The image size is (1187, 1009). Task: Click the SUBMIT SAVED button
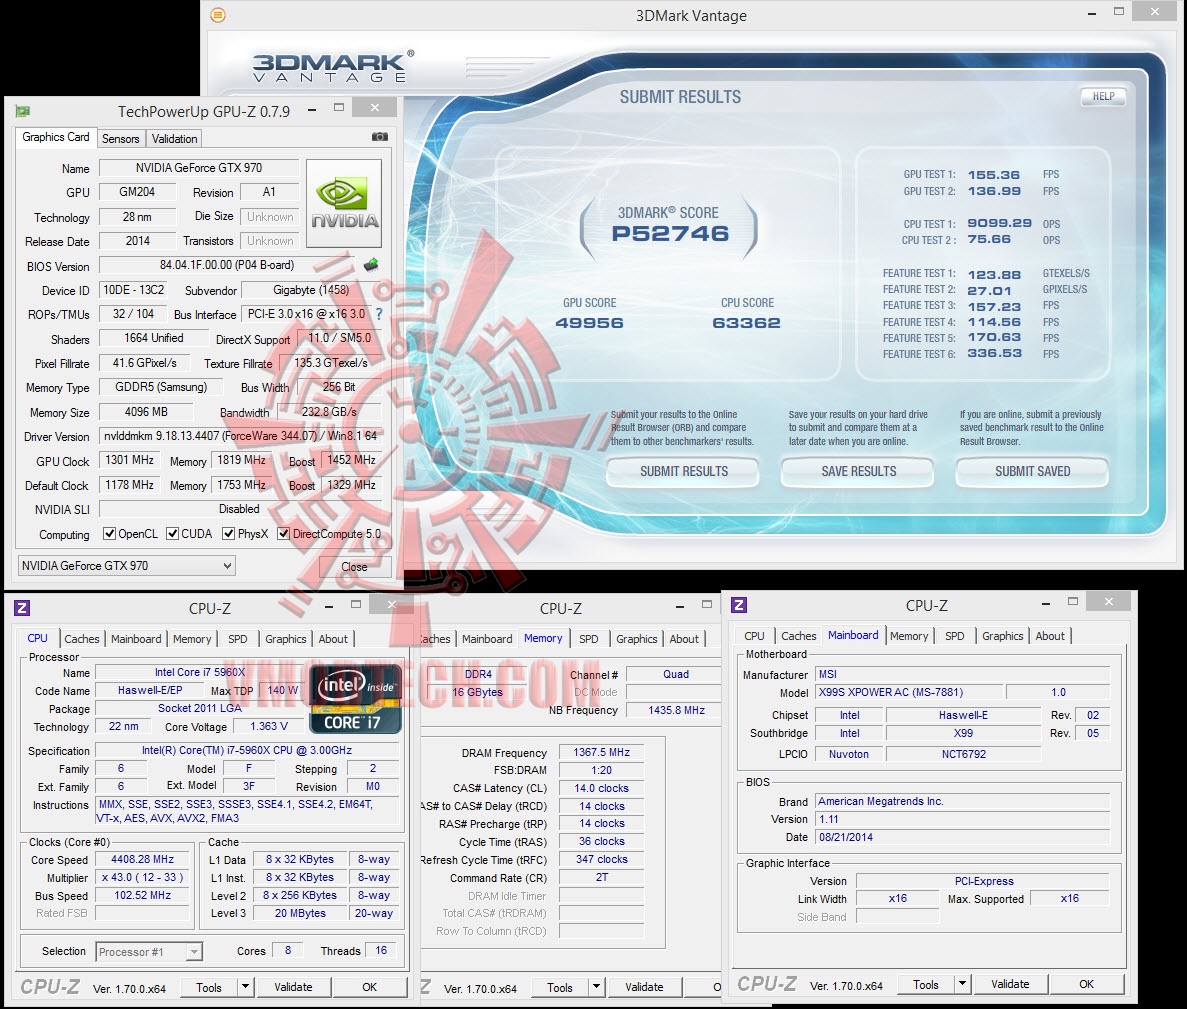click(1033, 472)
